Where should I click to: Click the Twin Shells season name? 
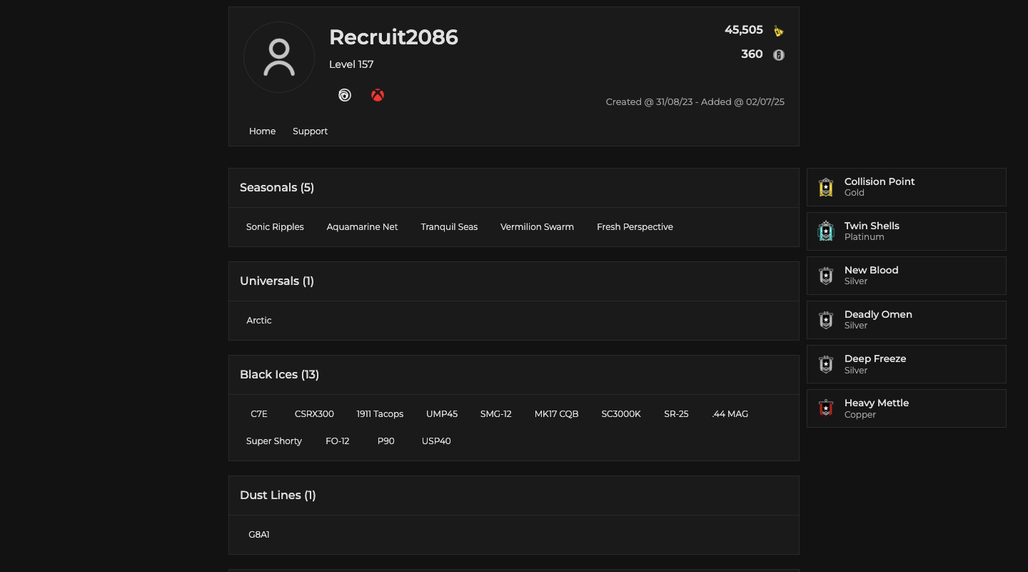pyautogui.click(x=872, y=226)
